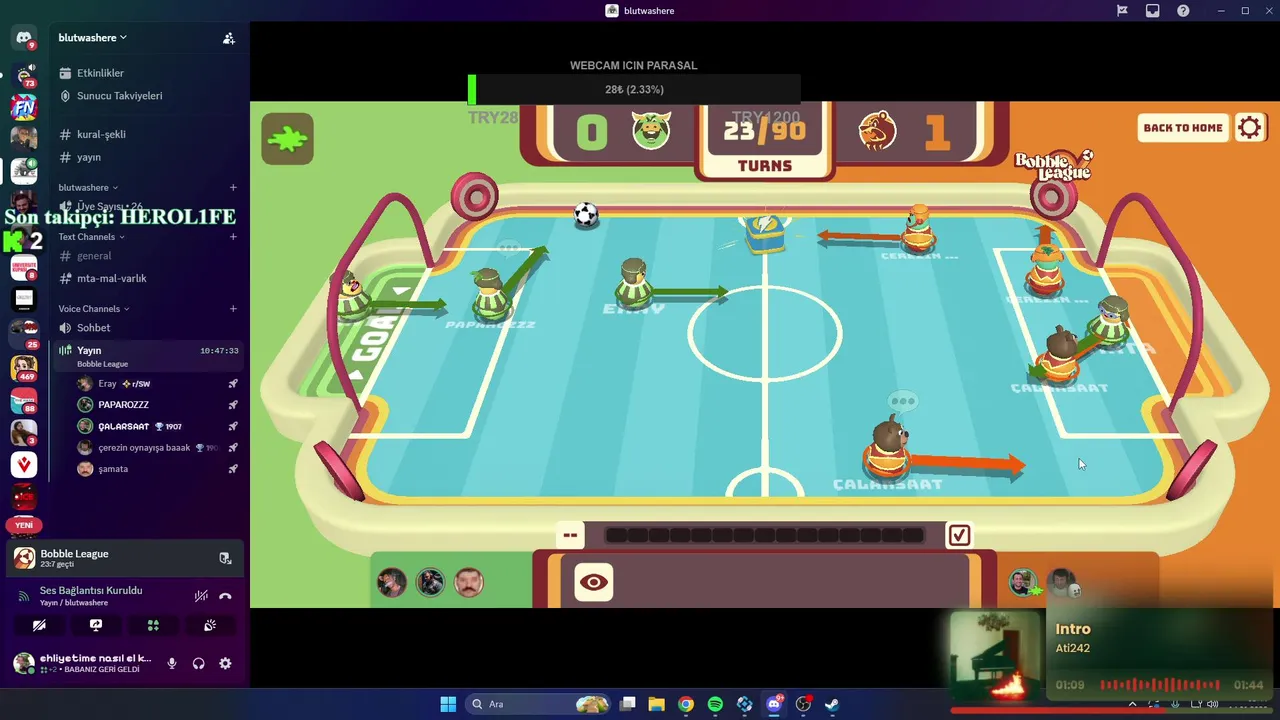Click the webcam donation goal progress bar
Viewport: 1280px width, 720px height.
click(634, 90)
